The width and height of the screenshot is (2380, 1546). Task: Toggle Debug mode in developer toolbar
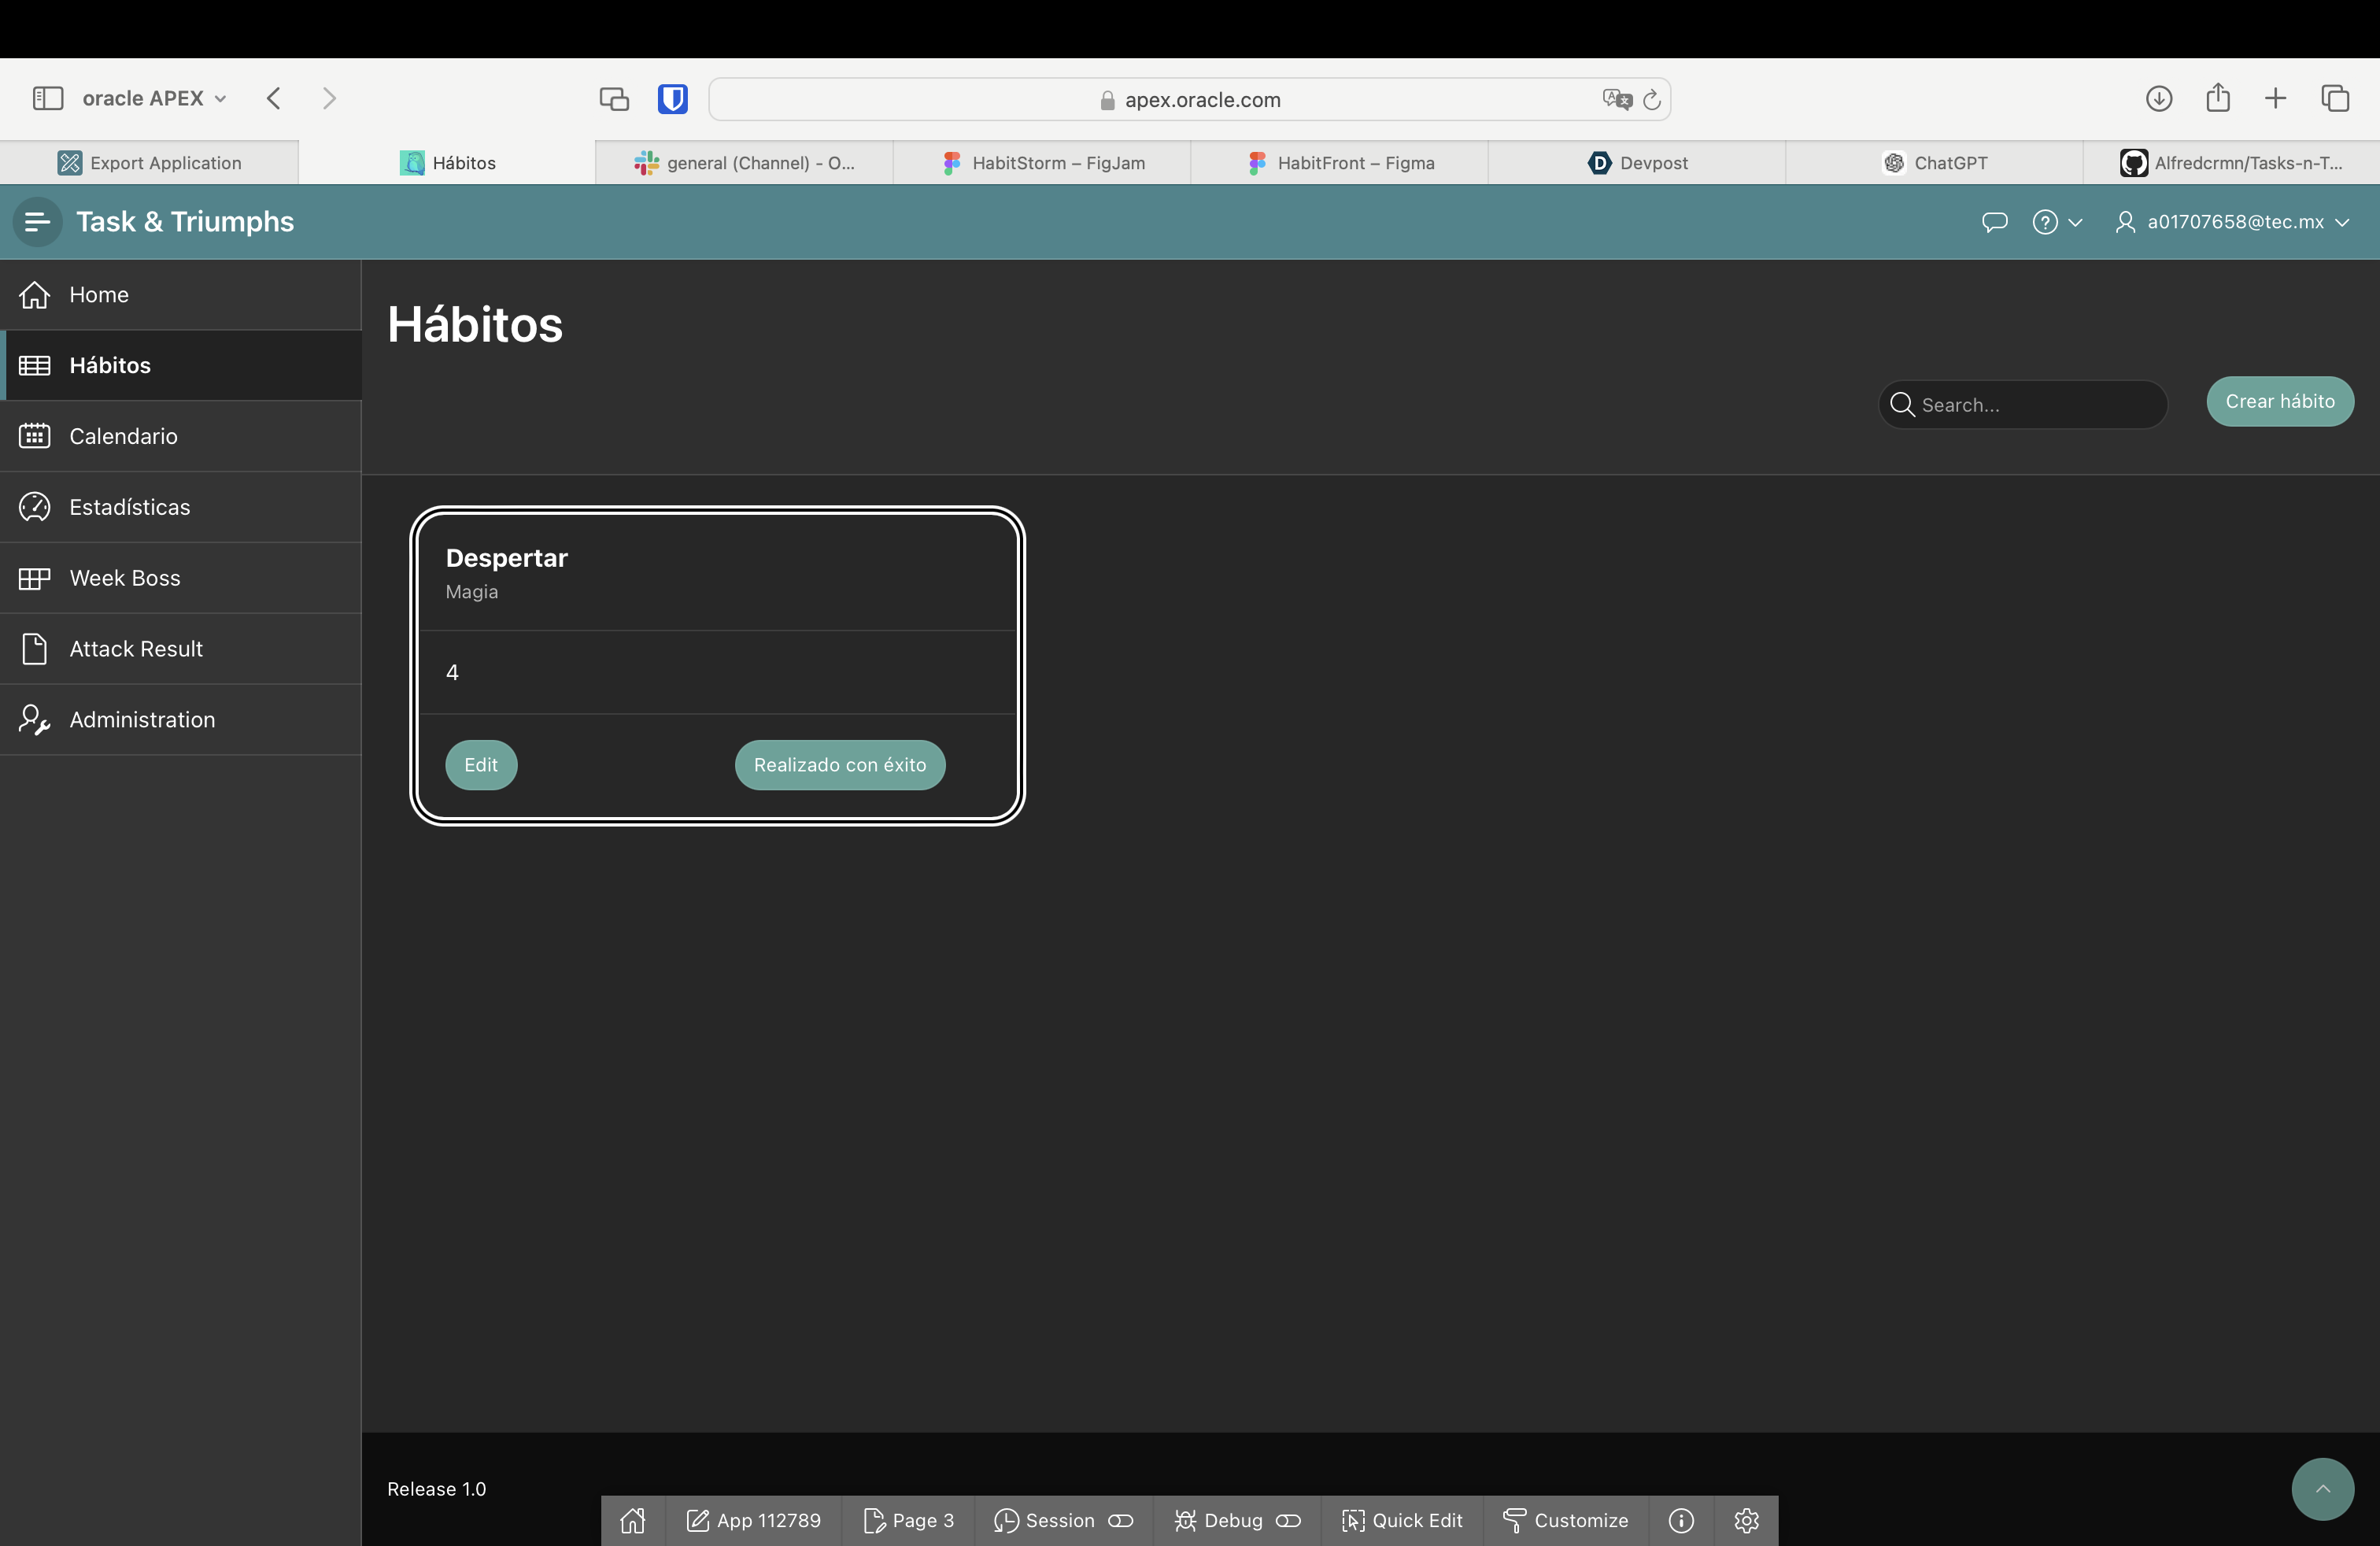click(1288, 1520)
